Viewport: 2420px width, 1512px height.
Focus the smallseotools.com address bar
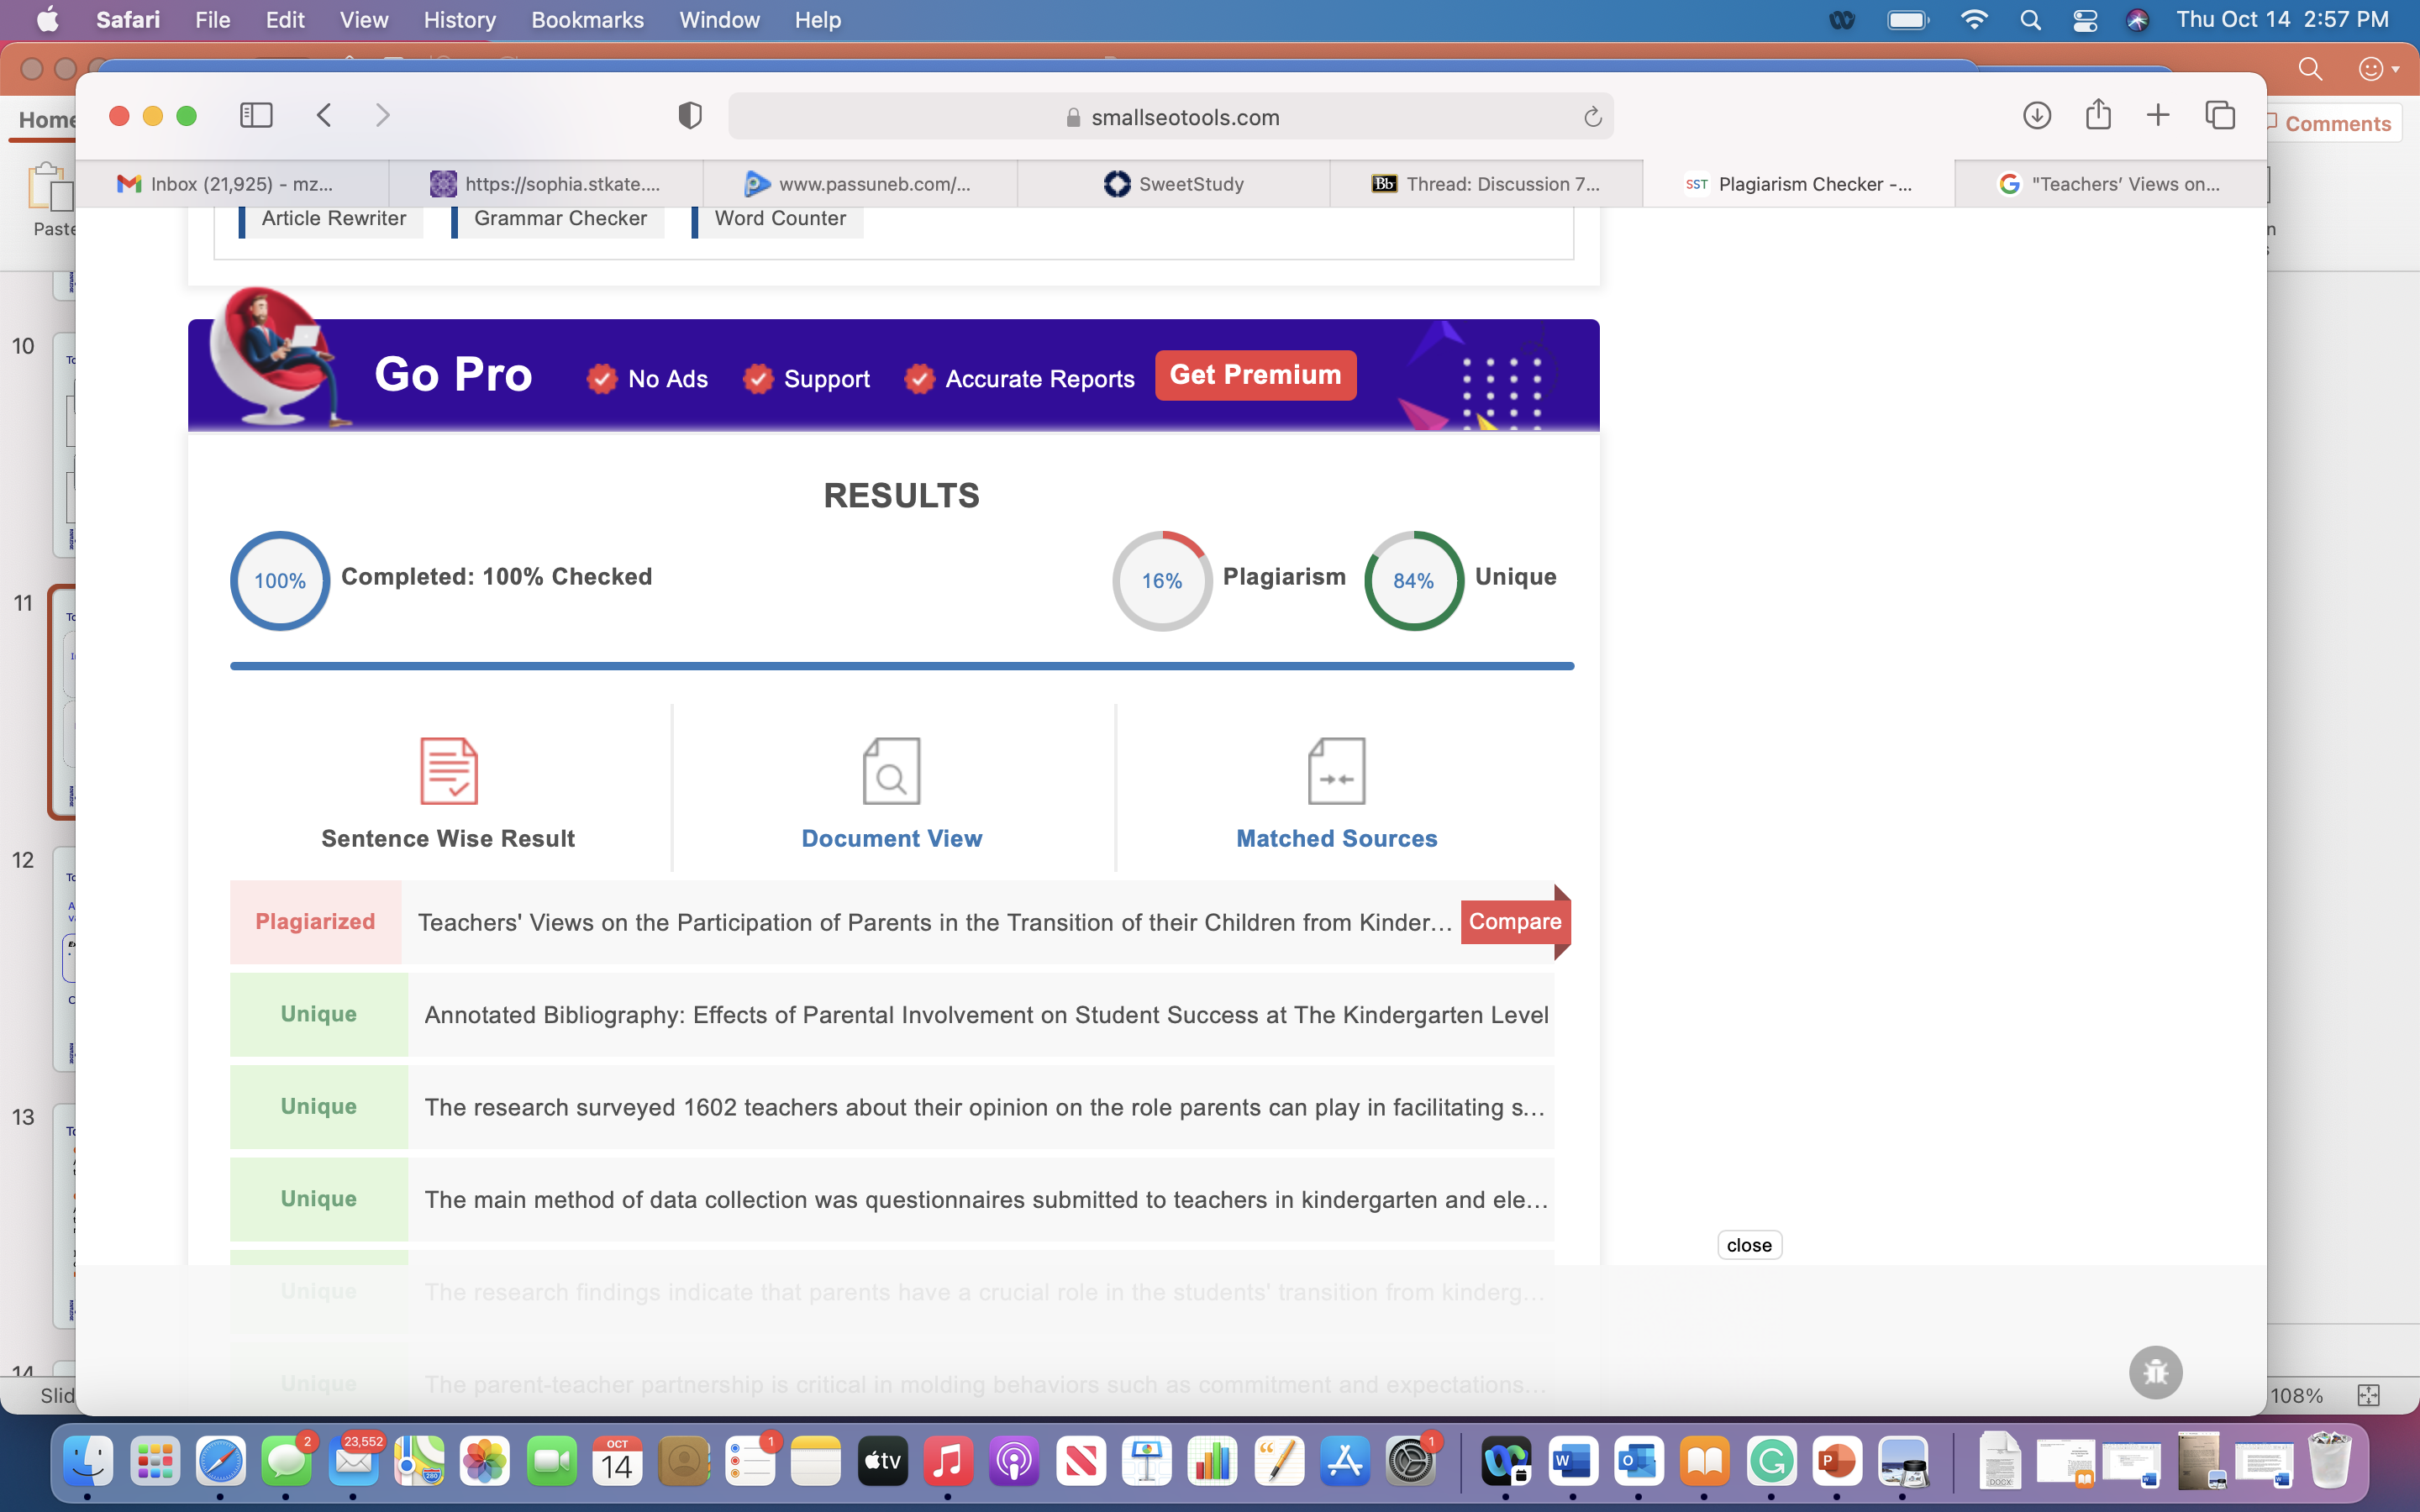pyautogui.click(x=1170, y=117)
